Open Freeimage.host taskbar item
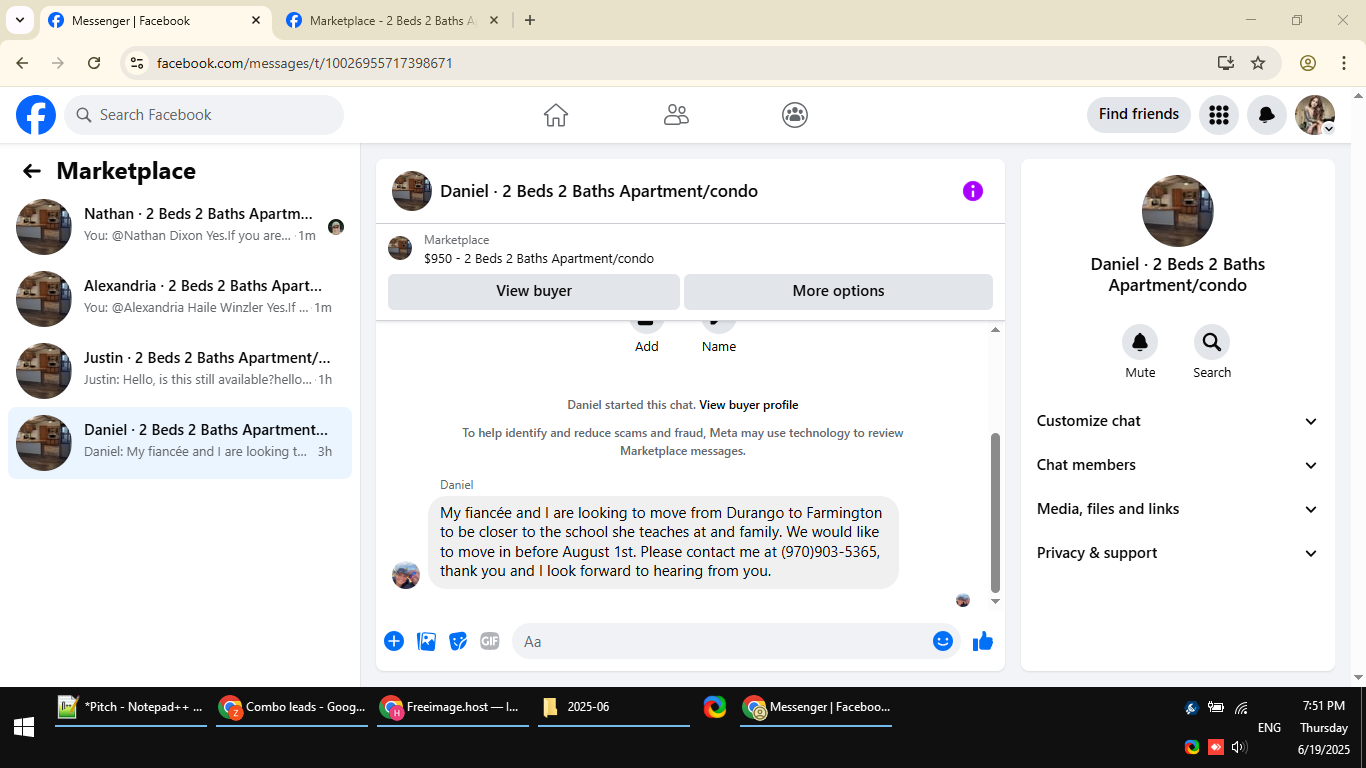Viewport: 1366px width, 768px height. click(453, 707)
